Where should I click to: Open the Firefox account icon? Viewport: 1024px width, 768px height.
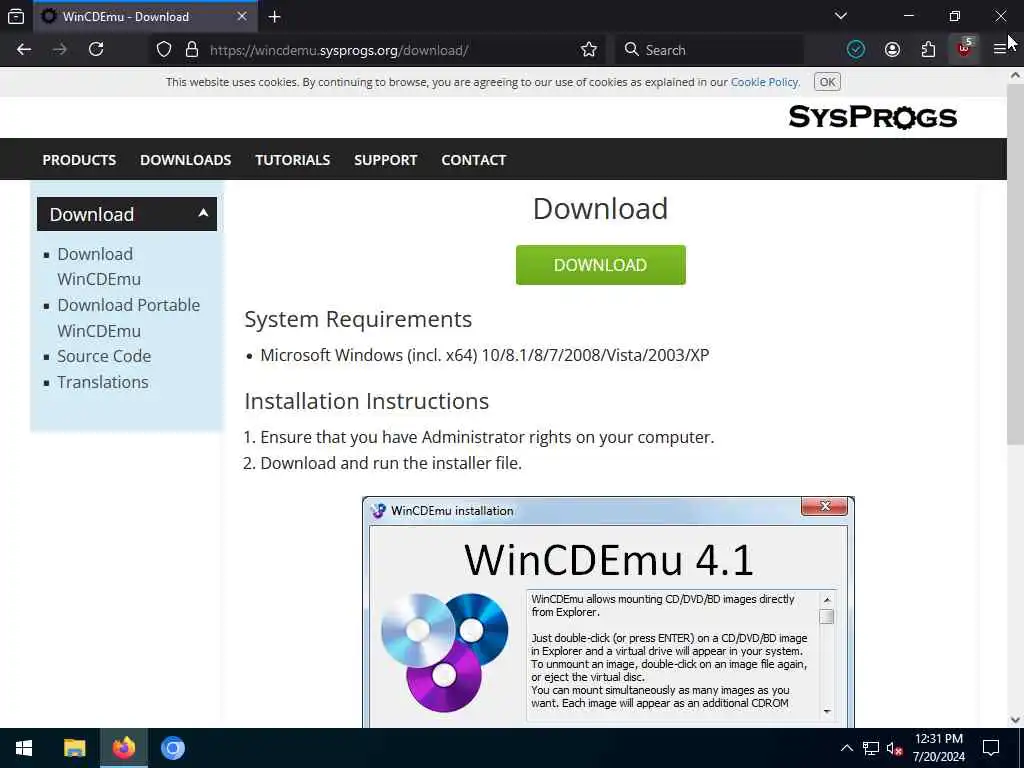[892, 50]
